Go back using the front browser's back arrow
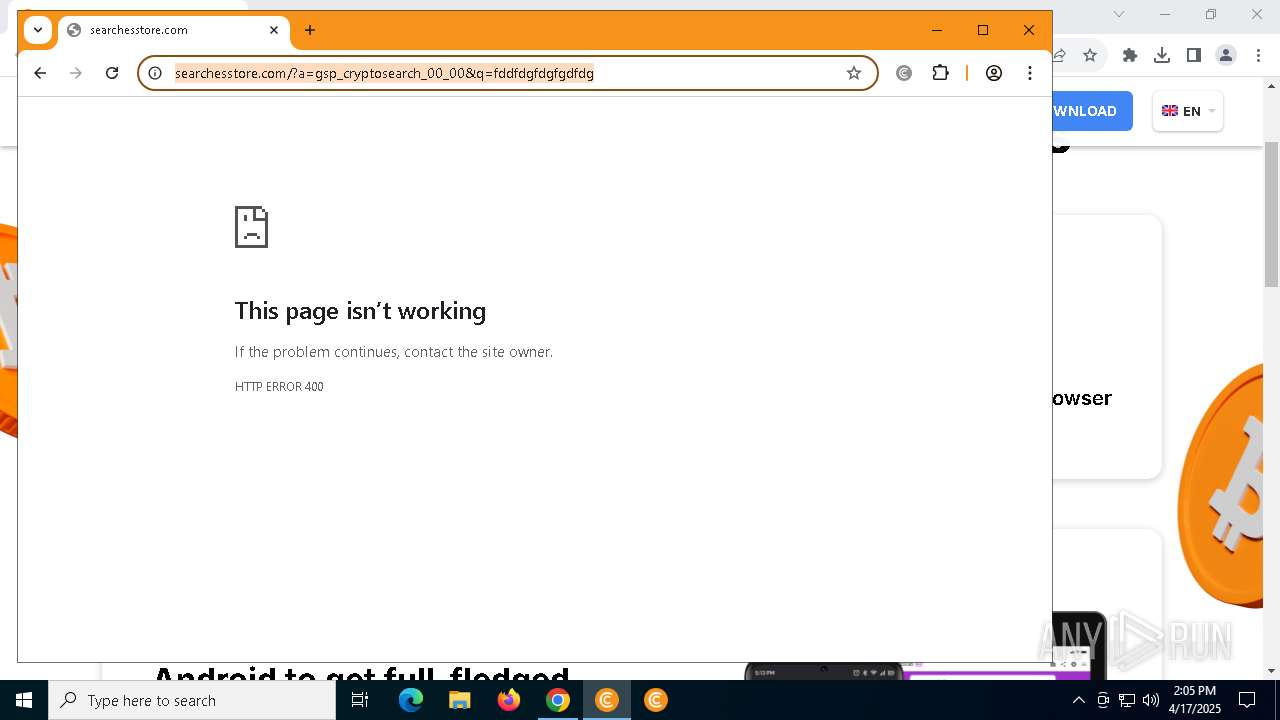Screen dimensions: 1280x720 (x=40, y=73)
